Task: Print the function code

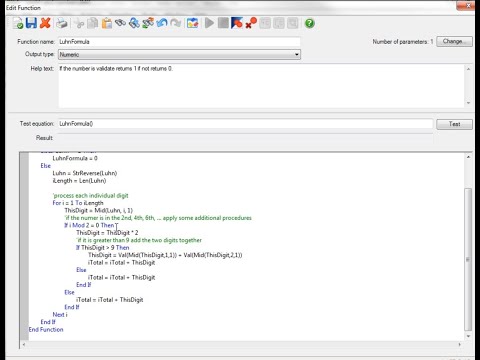Action: 62,23
